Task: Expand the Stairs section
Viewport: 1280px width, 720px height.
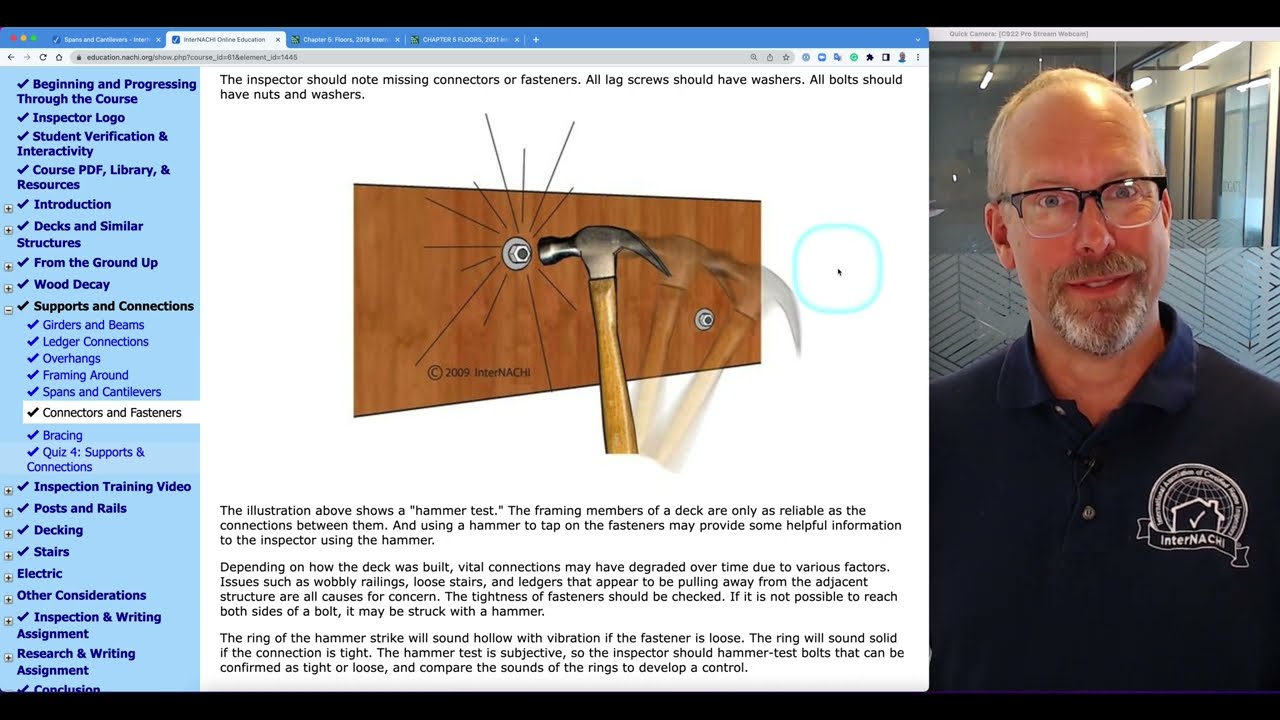Action: 9,555
